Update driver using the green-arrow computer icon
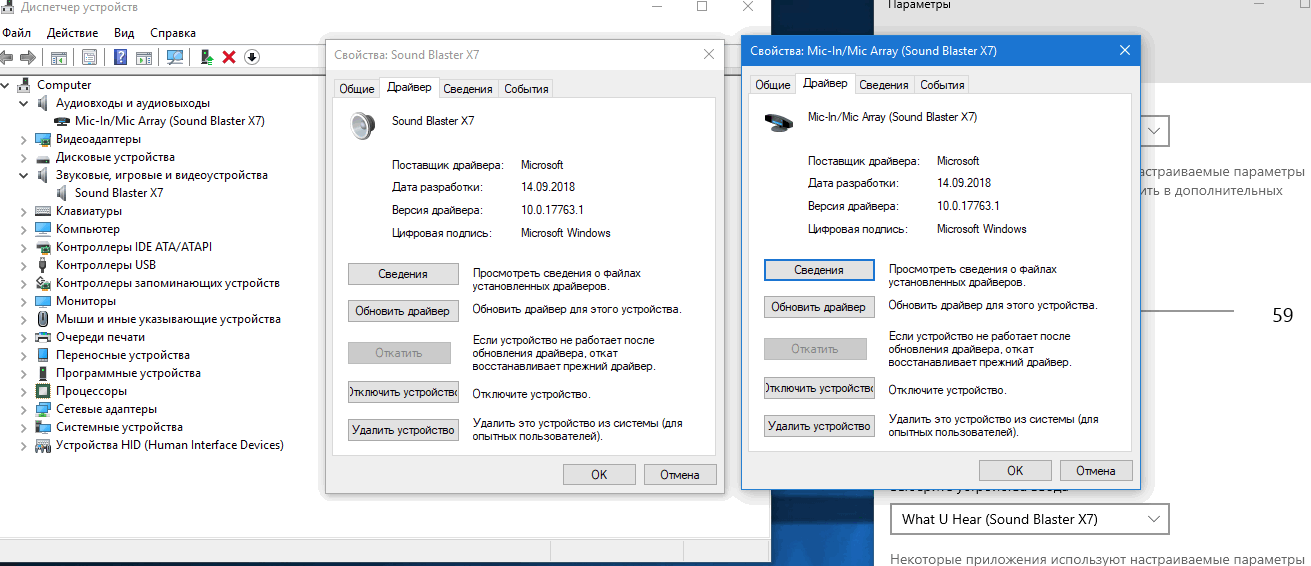Screen dimensions: 1311x566 [x=207, y=57]
